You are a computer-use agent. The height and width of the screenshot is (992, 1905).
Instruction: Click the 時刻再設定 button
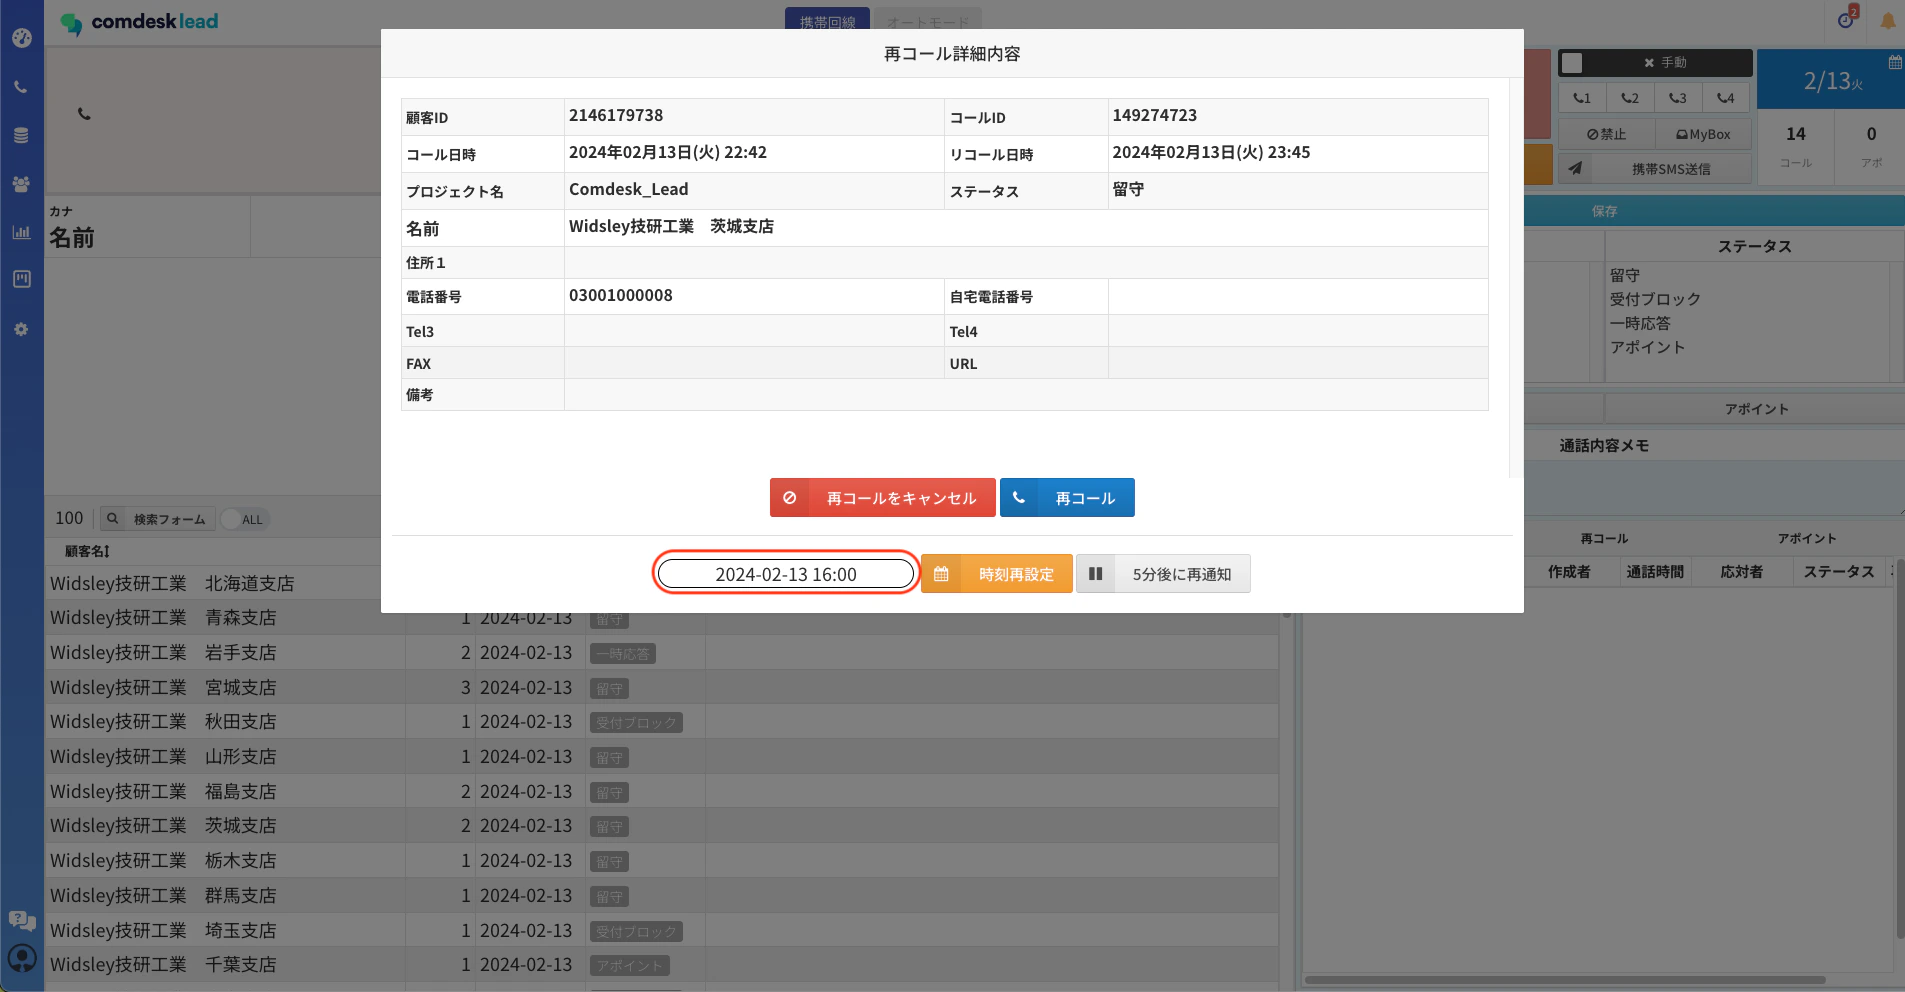tap(997, 574)
